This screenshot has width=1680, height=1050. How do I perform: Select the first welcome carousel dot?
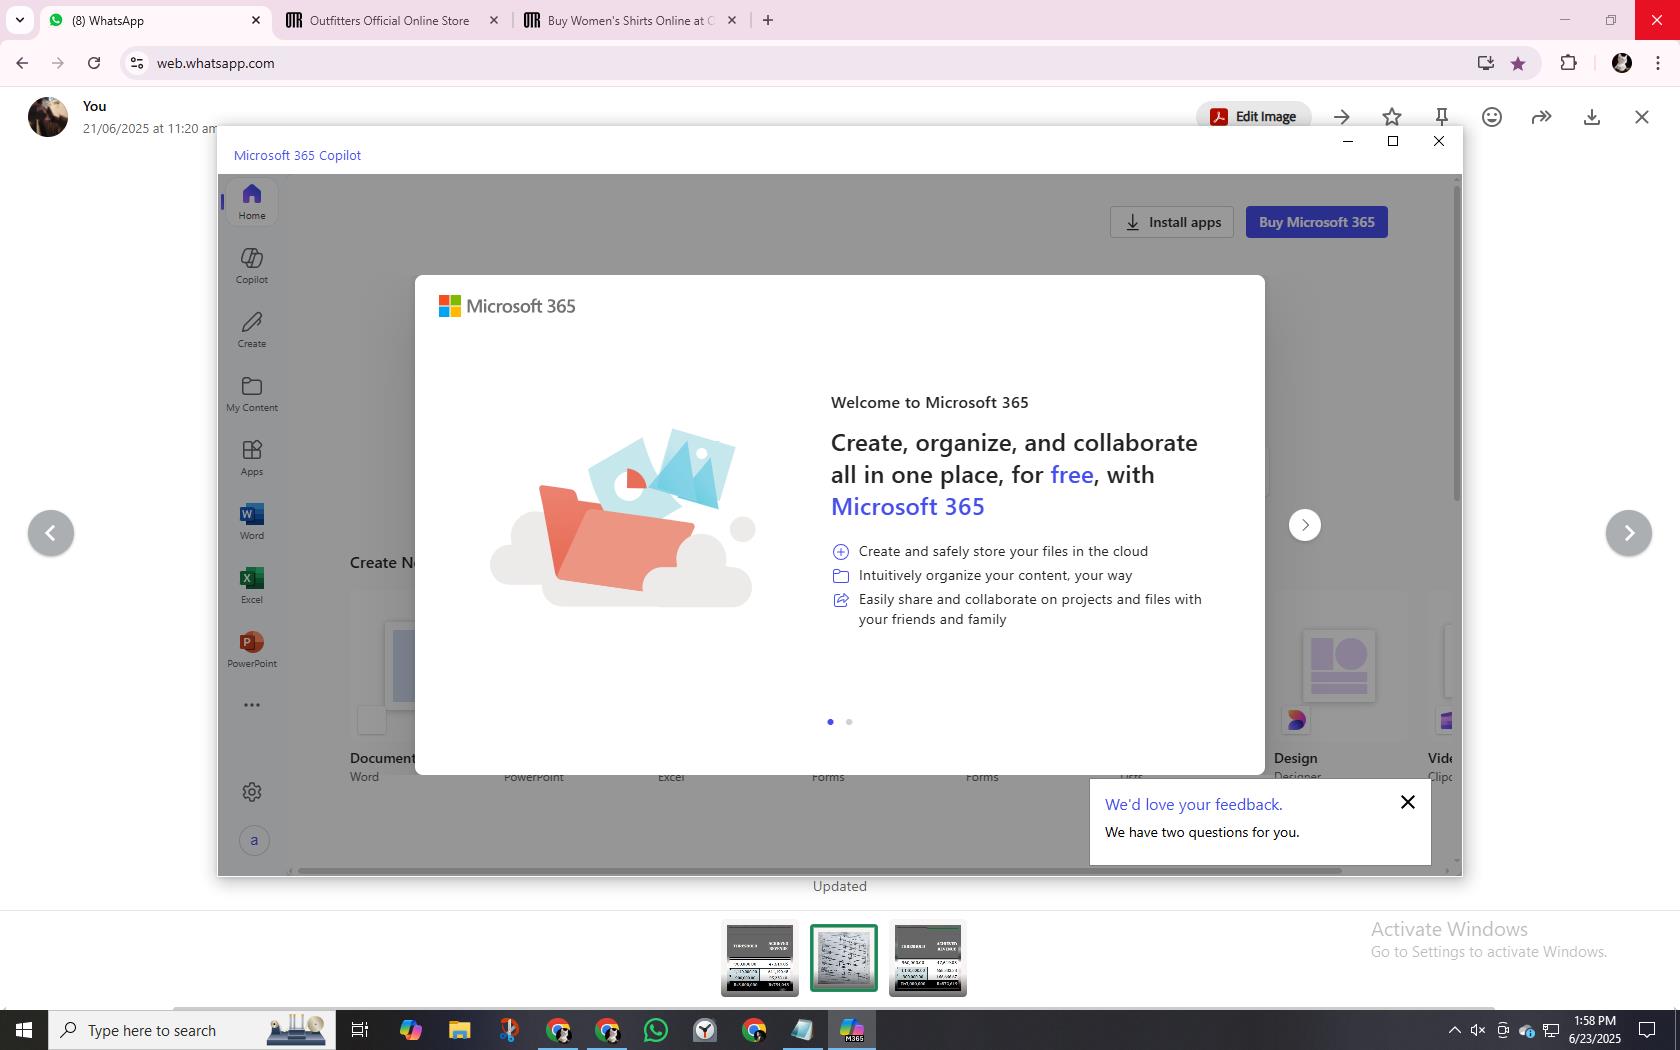click(830, 722)
